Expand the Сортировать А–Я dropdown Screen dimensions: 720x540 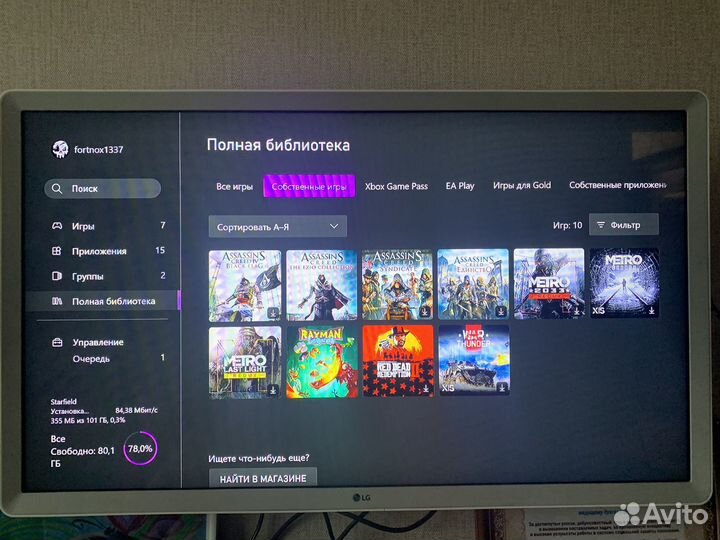click(x=278, y=226)
